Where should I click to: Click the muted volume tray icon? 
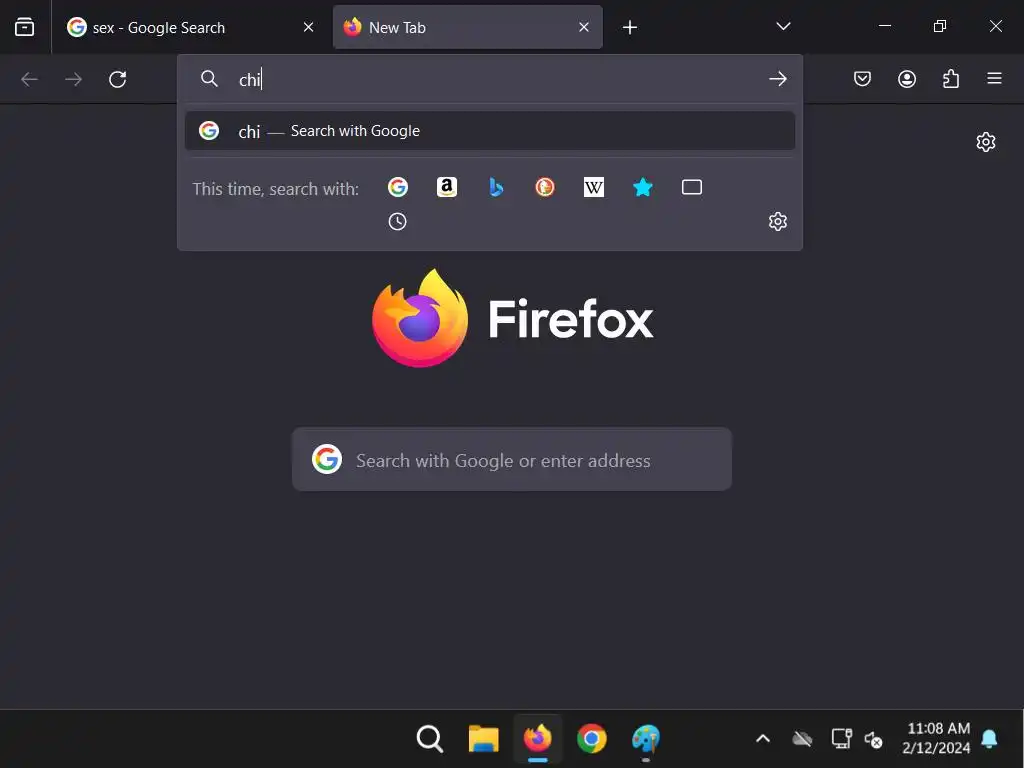pyautogui.click(x=873, y=739)
